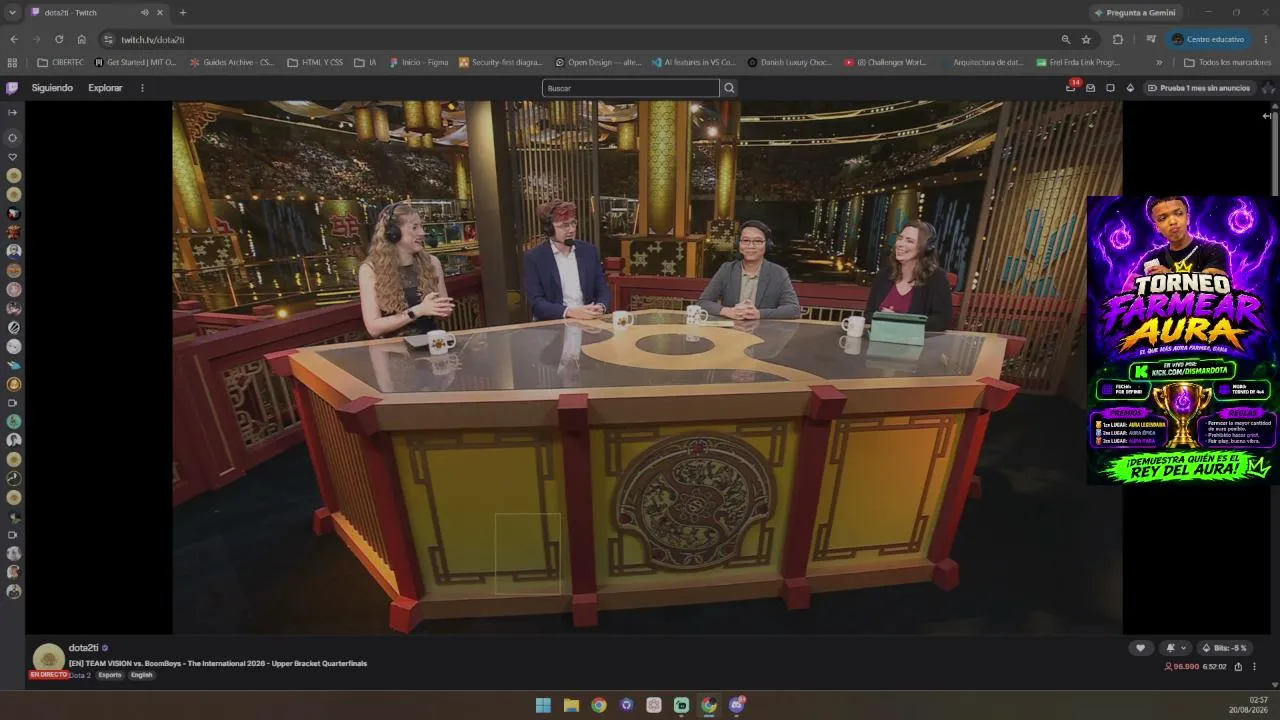
Task: Open the Get Started MIT bookmark
Action: pyautogui.click(x=135, y=62)
